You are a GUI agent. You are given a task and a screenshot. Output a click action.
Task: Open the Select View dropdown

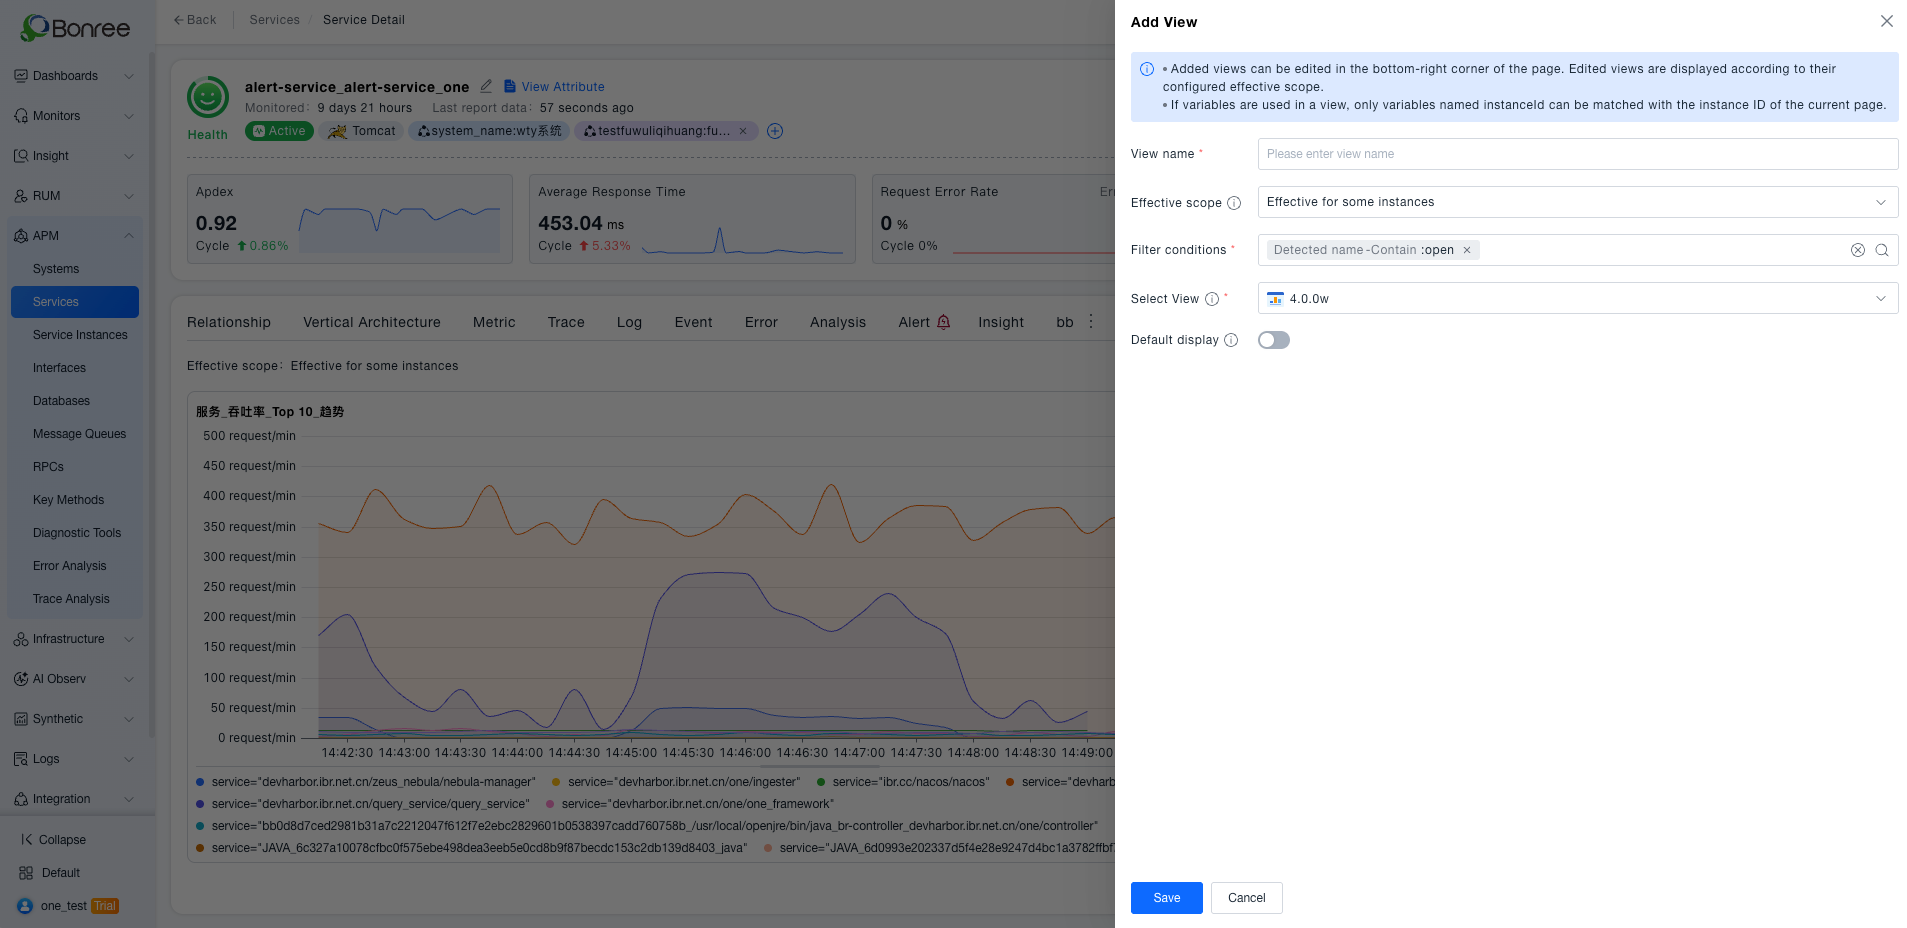pos(1578,298)
